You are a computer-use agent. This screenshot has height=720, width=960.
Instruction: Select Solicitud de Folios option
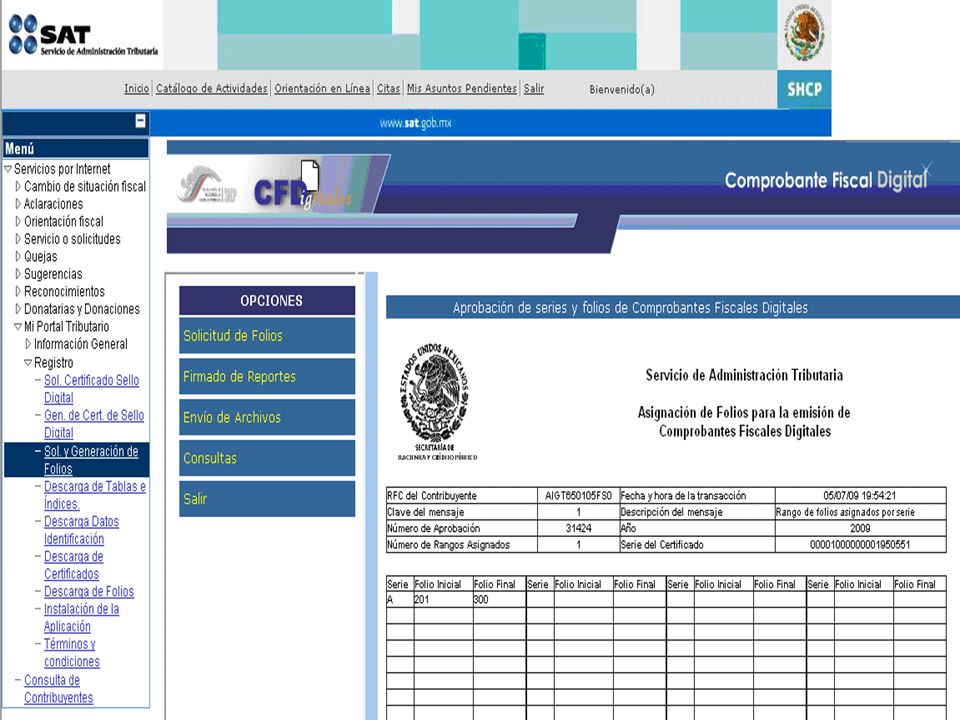click(267, 336)
